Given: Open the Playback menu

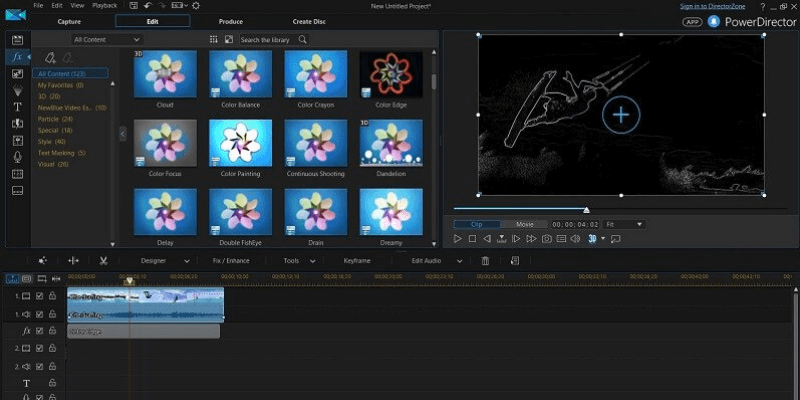Looking at the screenshot, I should click(x=104, y=6).
